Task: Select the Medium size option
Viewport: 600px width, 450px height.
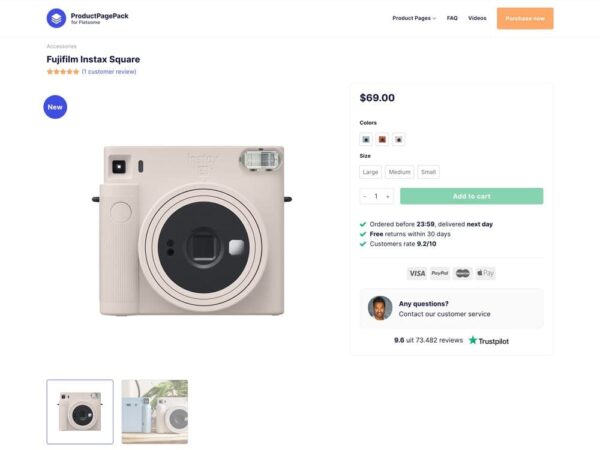Action: coord(399,172)
